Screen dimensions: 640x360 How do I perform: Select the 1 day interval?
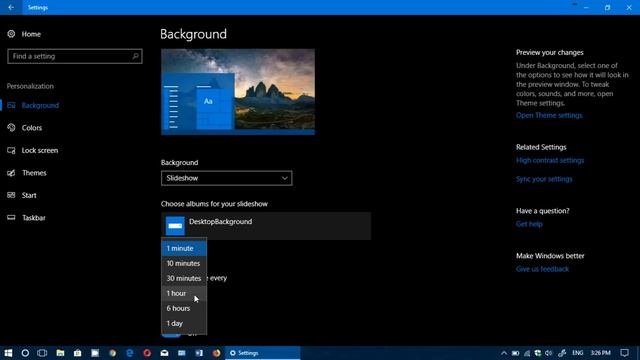(x=184, y=323)
